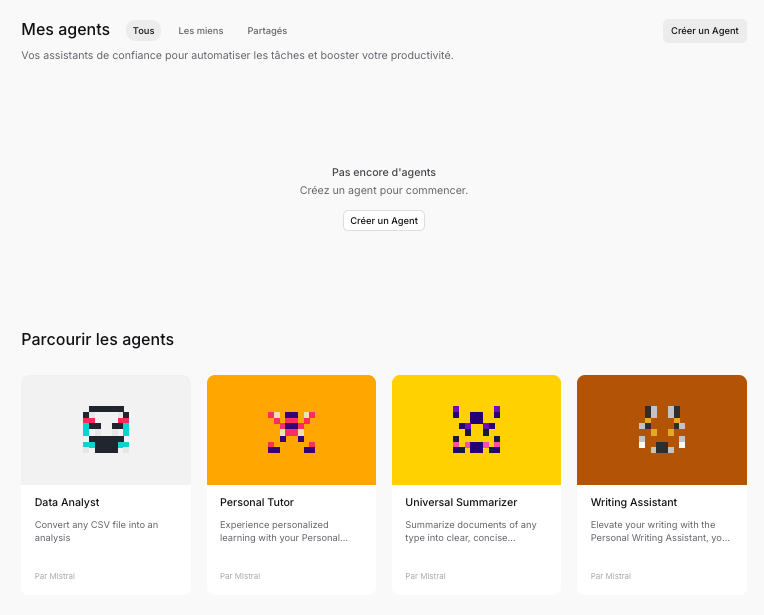The height and width of the screenshot is (615, 764).
Task: Select the Tous filter tab
Action: point(143,31)
